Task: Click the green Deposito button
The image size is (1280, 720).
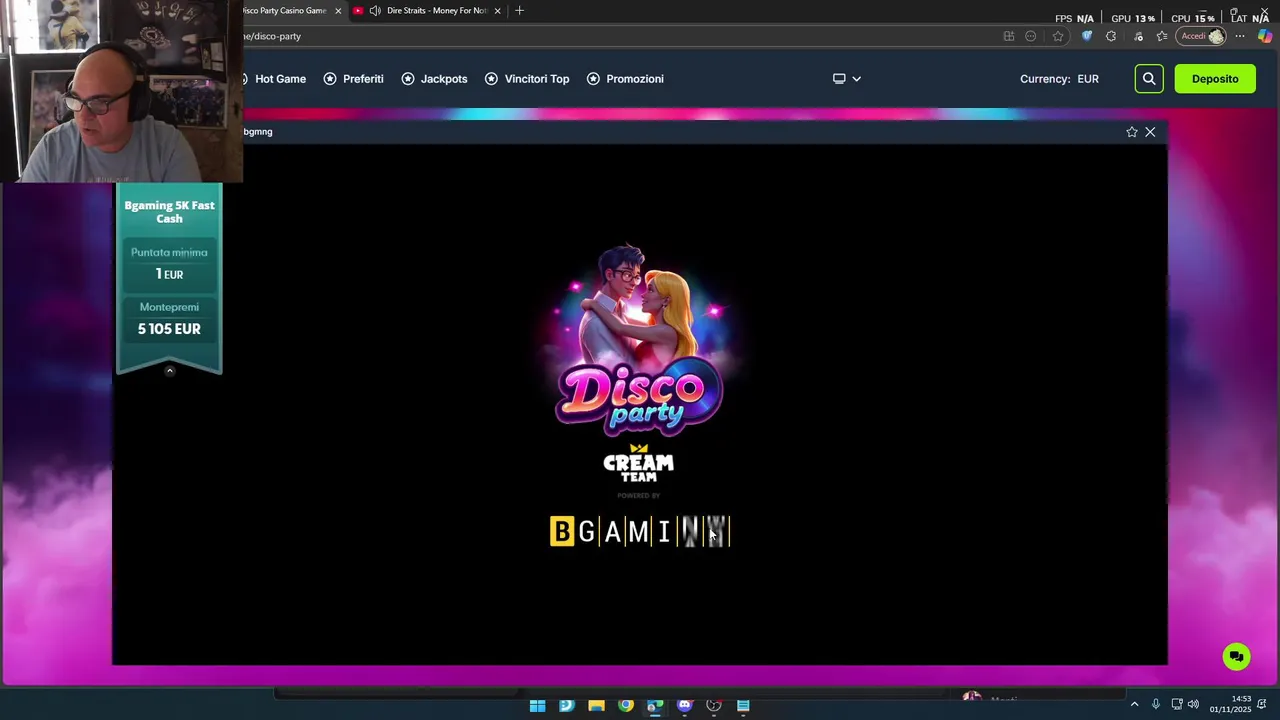Action: coord(1215,79)
